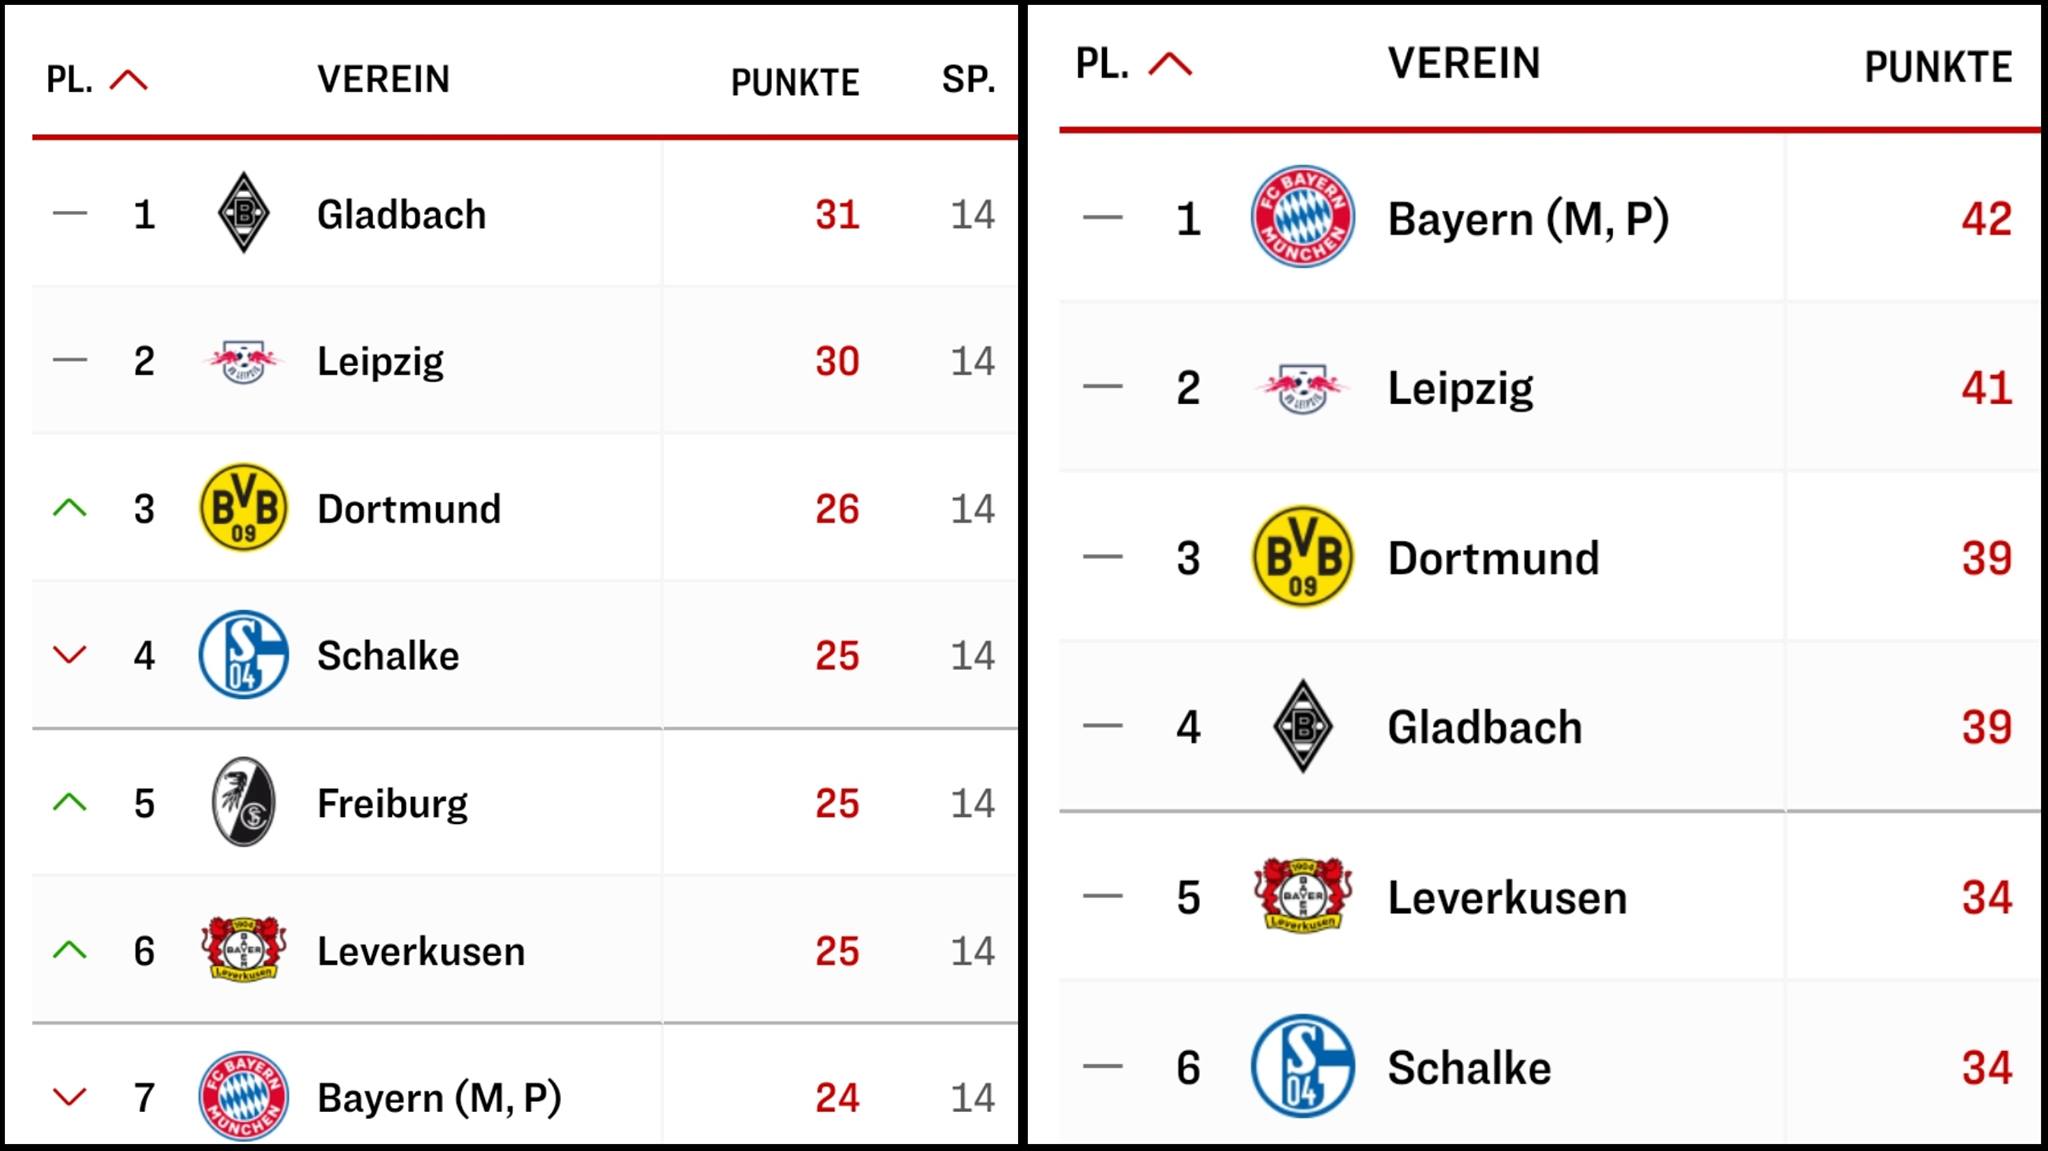Screen dimensions: 2048x1151
Task: Open Leipzig team name in right table
Action: tap(1460, 388)
